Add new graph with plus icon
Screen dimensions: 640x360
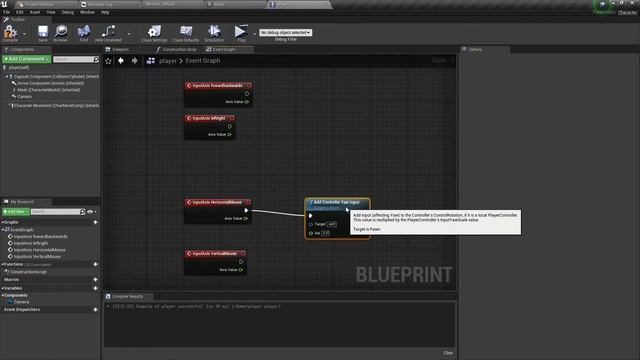(96, 222)
